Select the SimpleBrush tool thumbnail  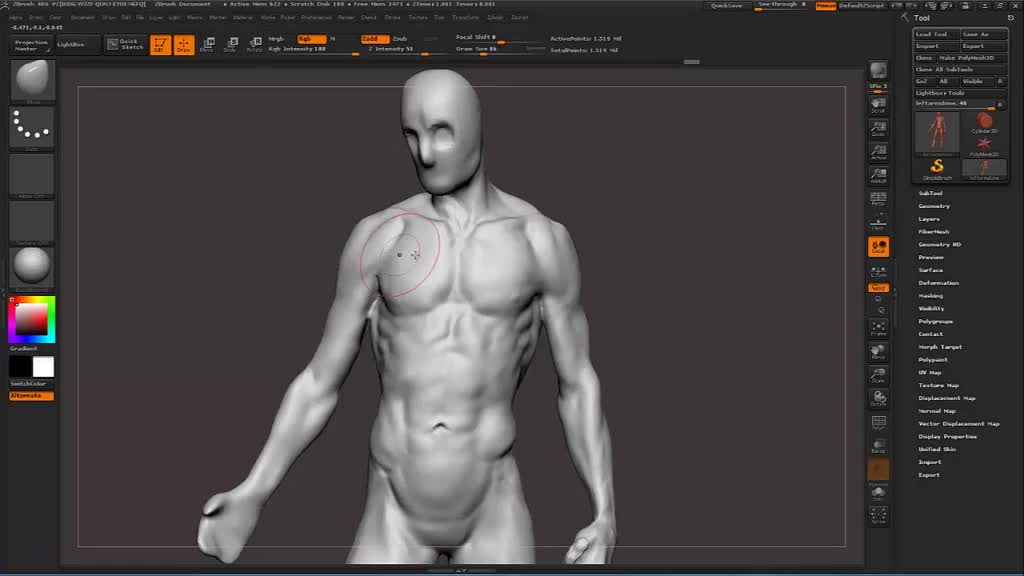937,169
